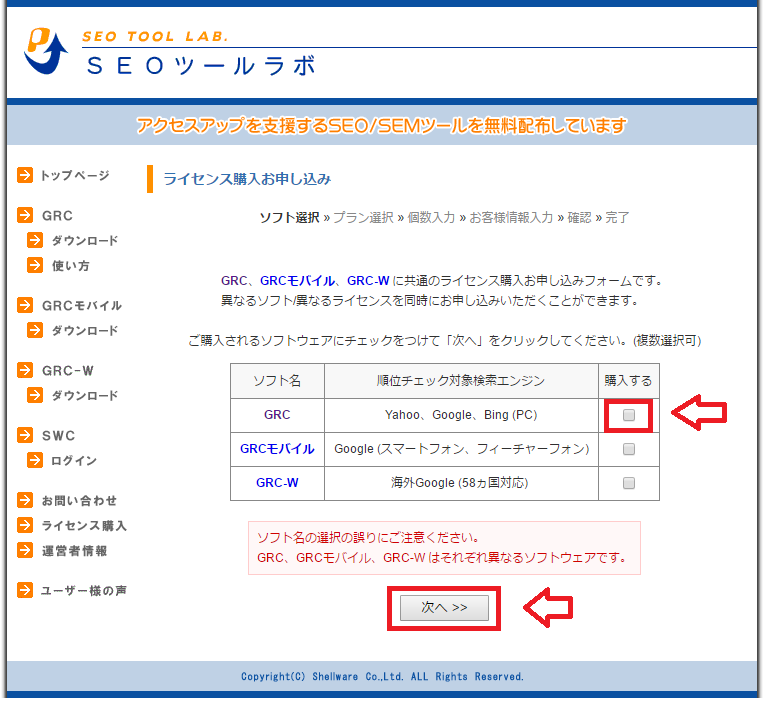Click arrow icon beside ユーザー様の声
Image resolution: width=765 pixels, height=703 pixels.
25,590
